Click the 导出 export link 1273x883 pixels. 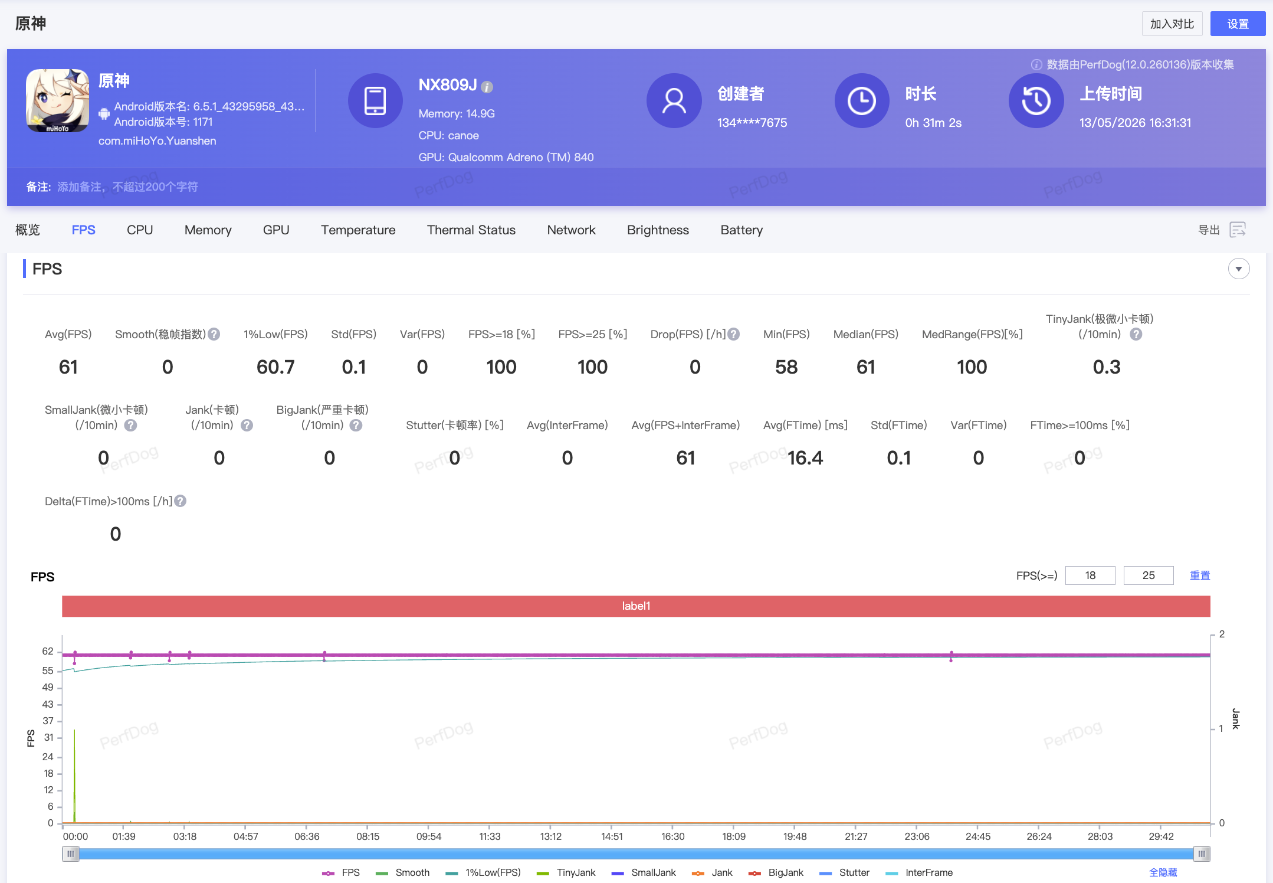[1209, 230]
